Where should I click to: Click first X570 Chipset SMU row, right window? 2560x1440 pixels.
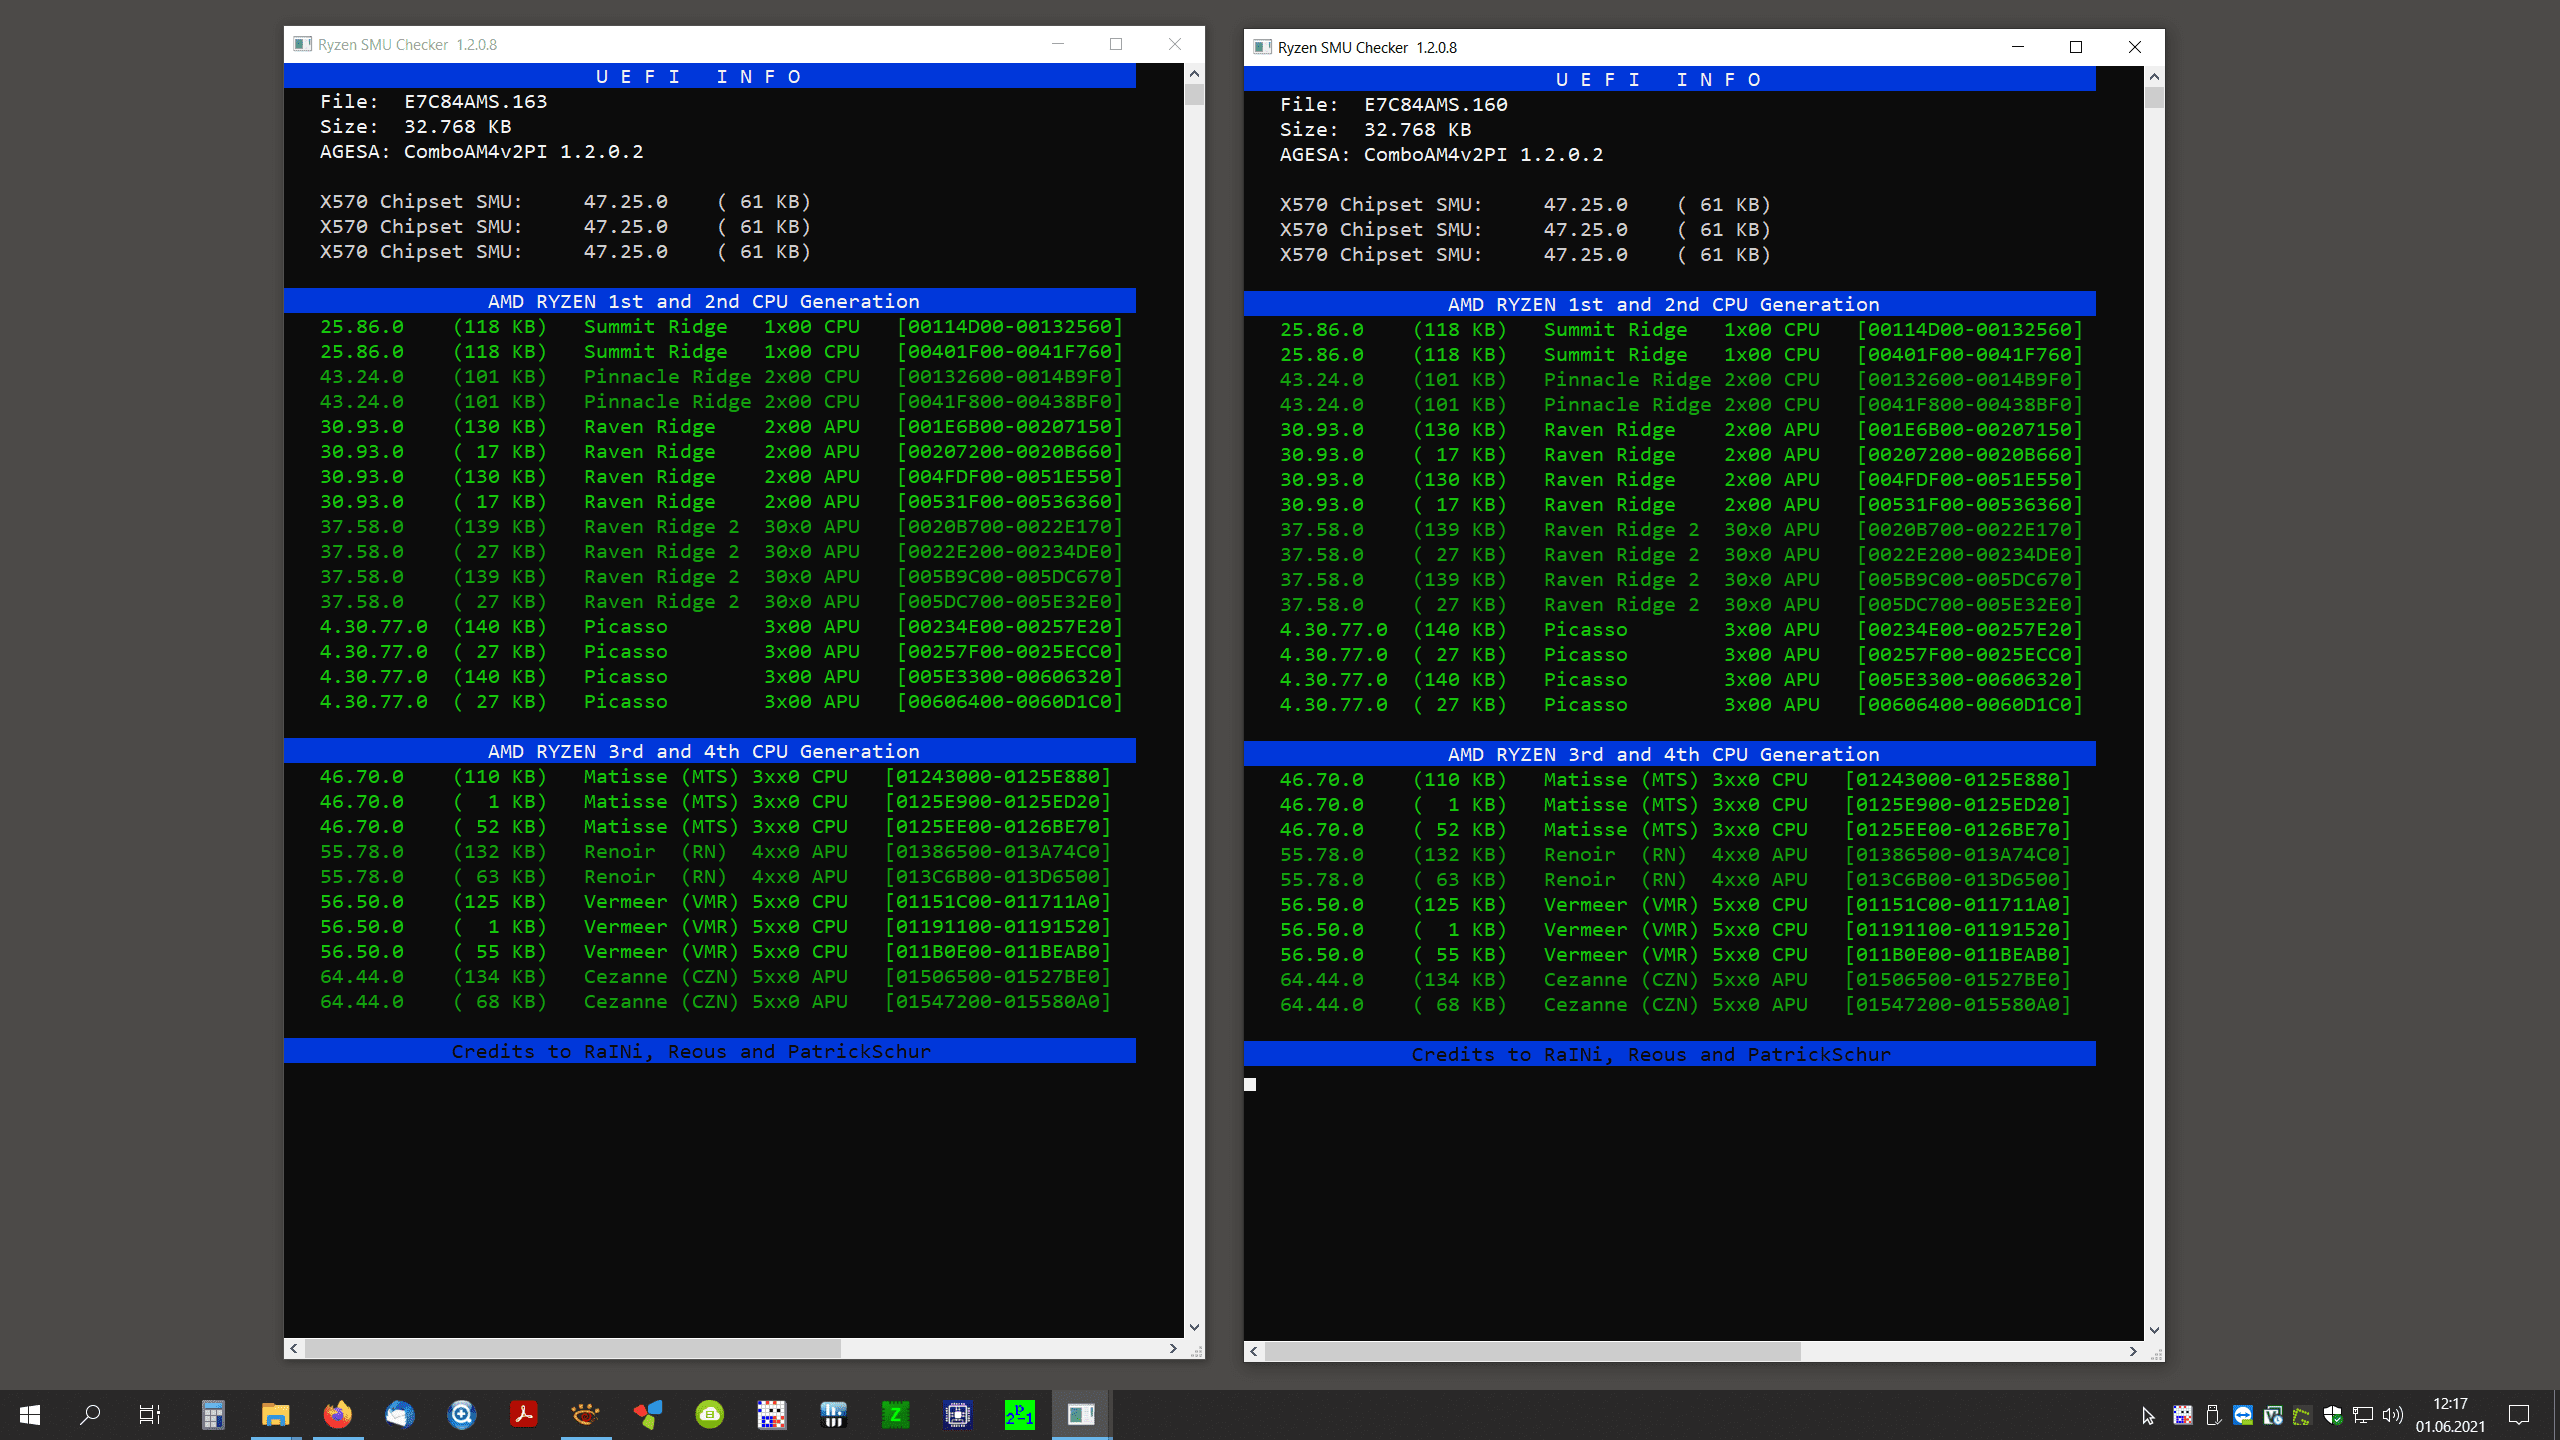1526,204
